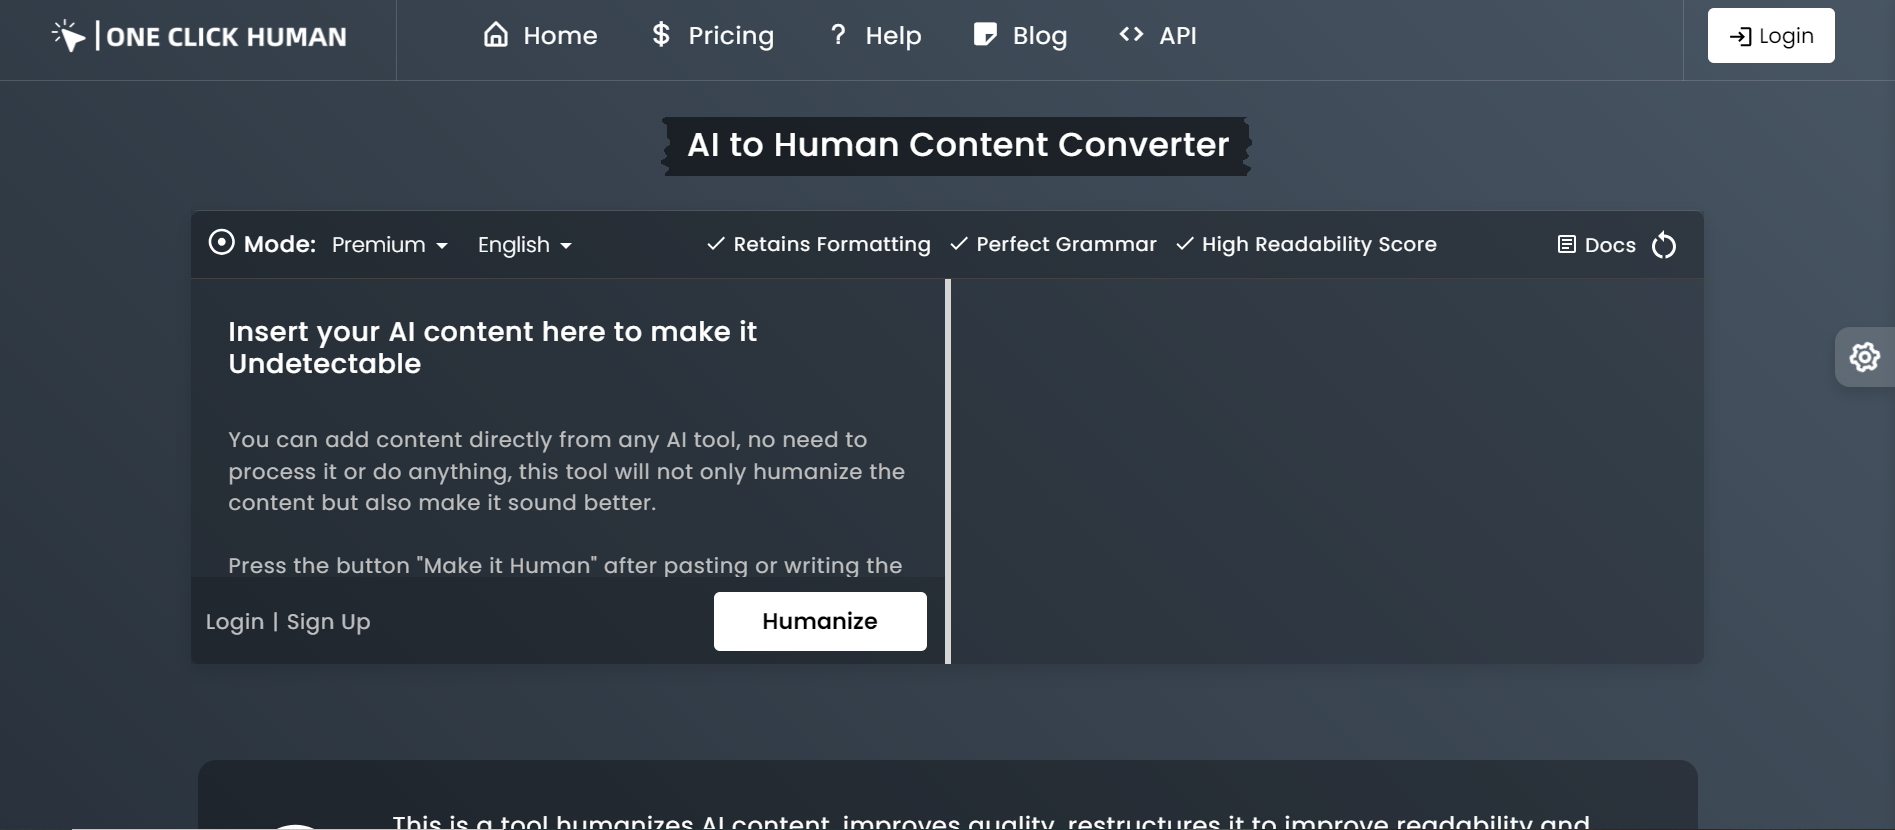Click the High Readability Score label
The image size is (1895, 830).
1319,244
